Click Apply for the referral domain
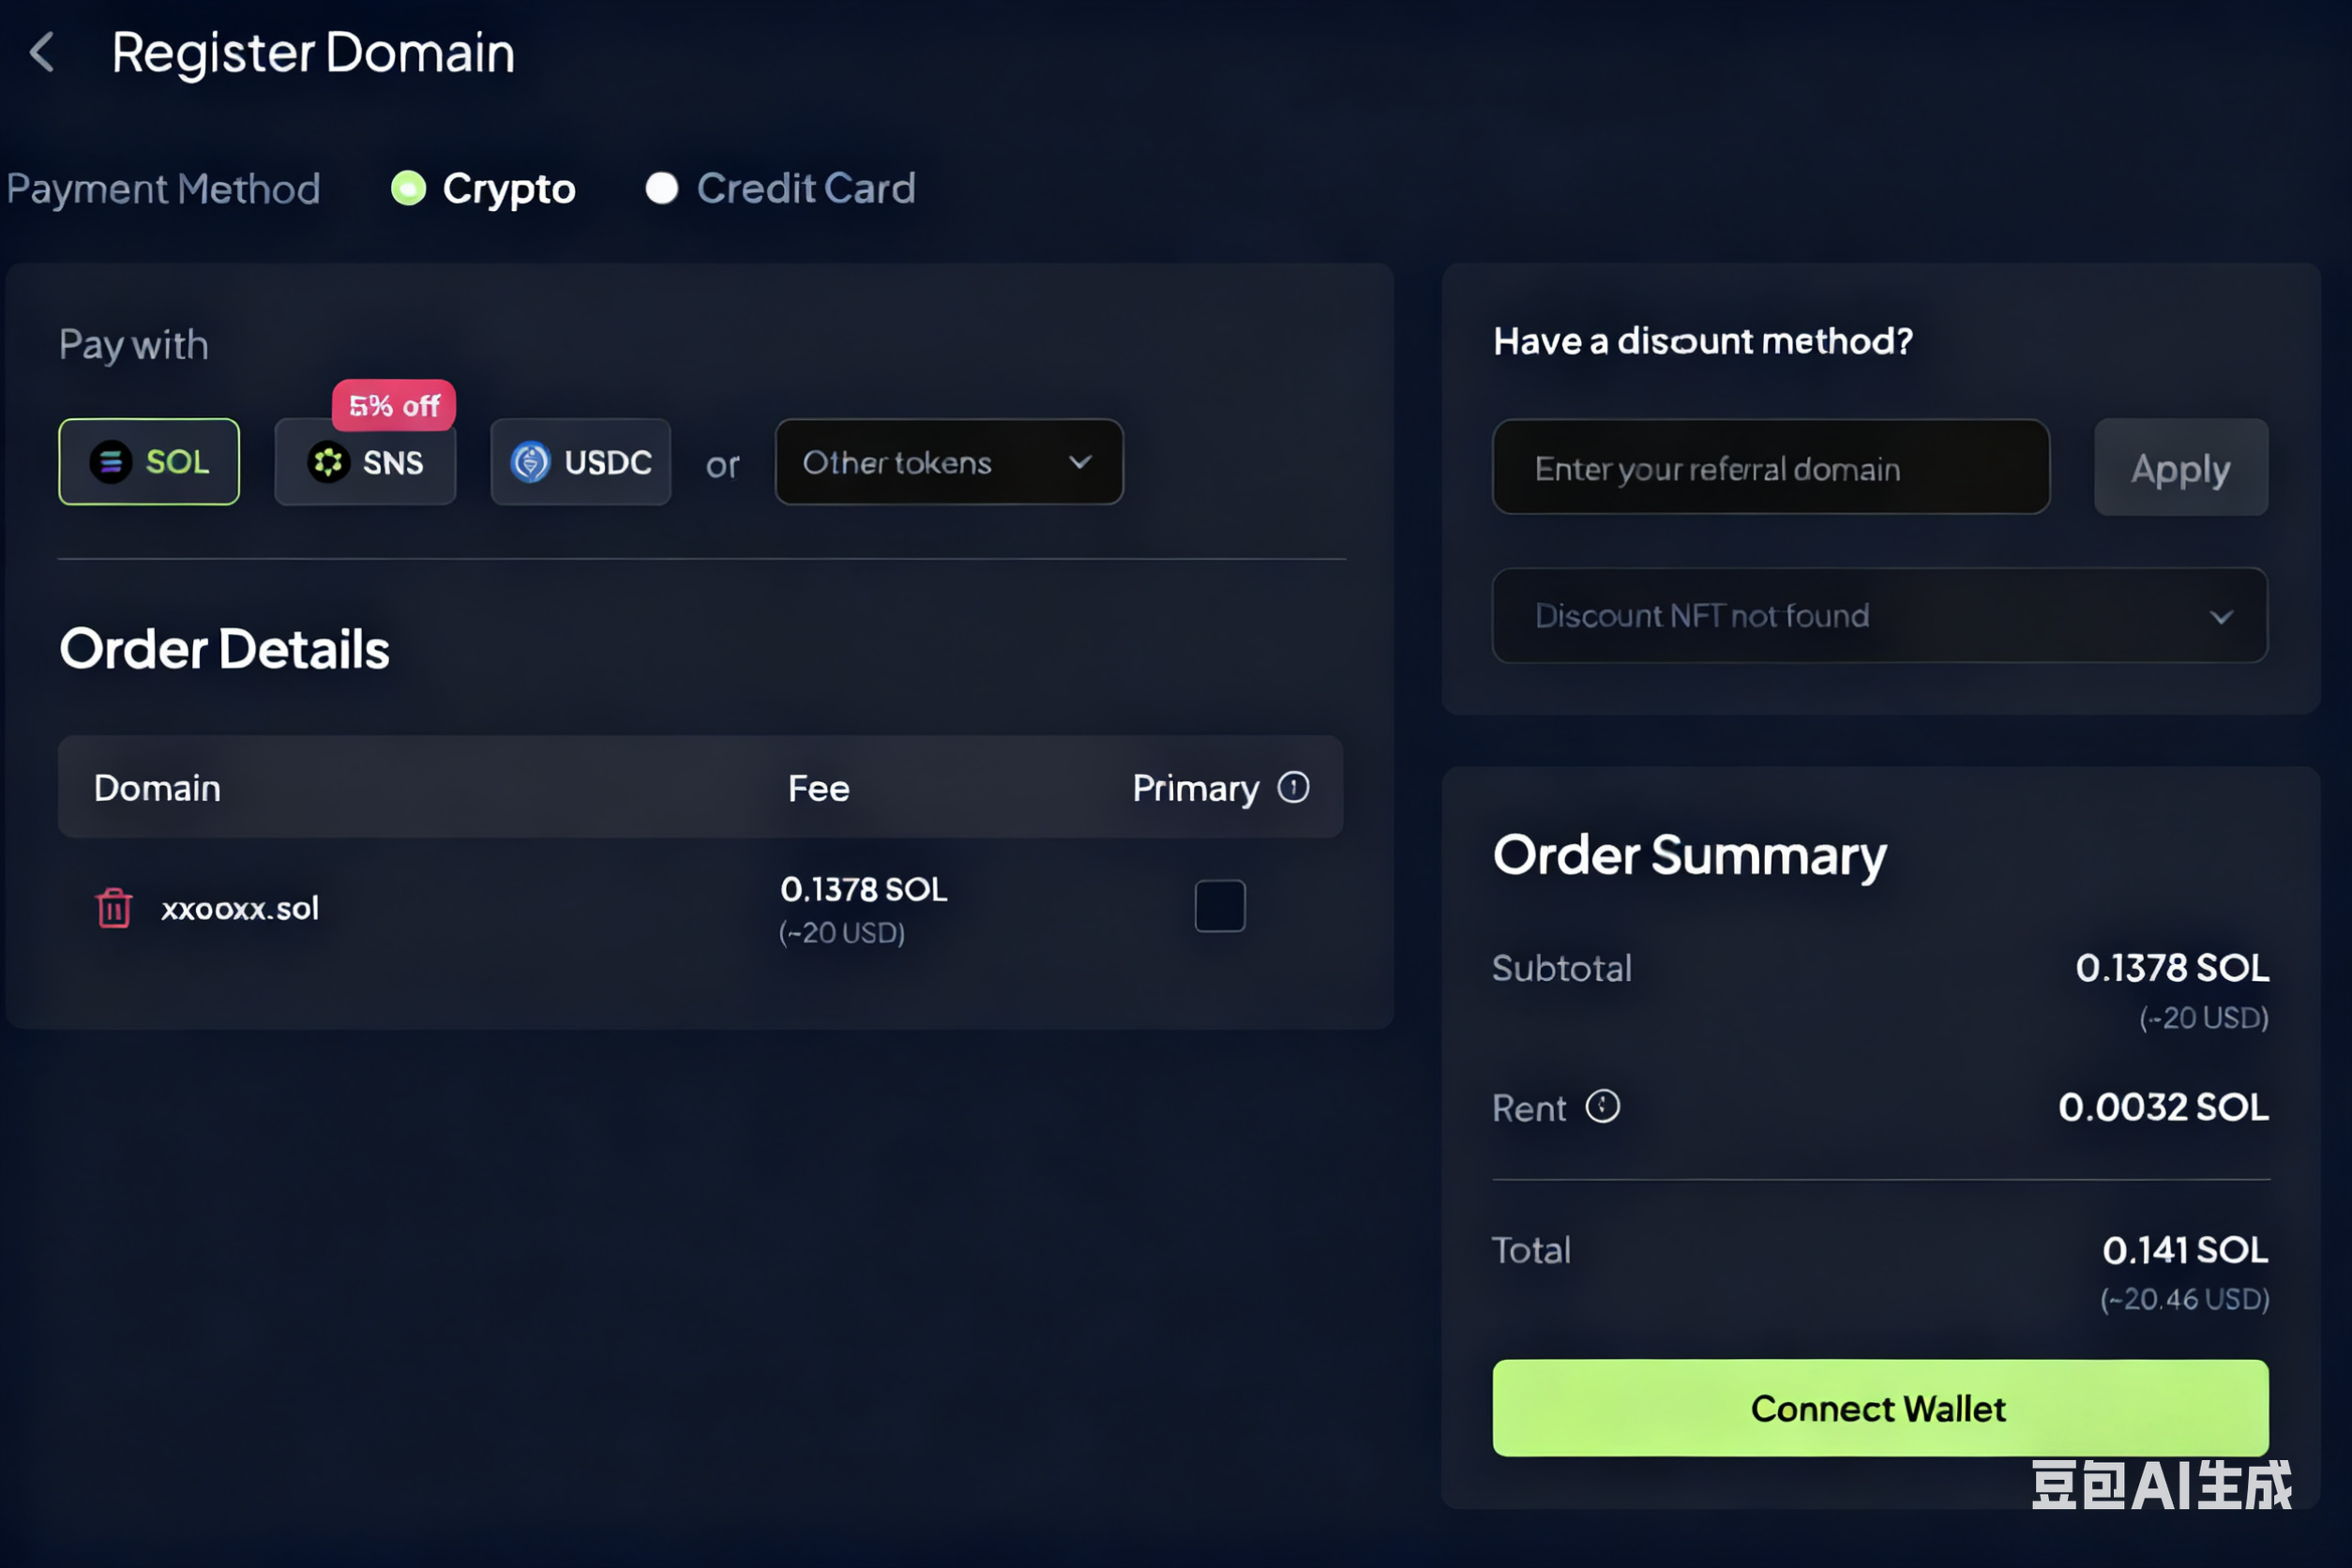Viewport: 2352px width, 1568px height. click(x=2180, y=468)
